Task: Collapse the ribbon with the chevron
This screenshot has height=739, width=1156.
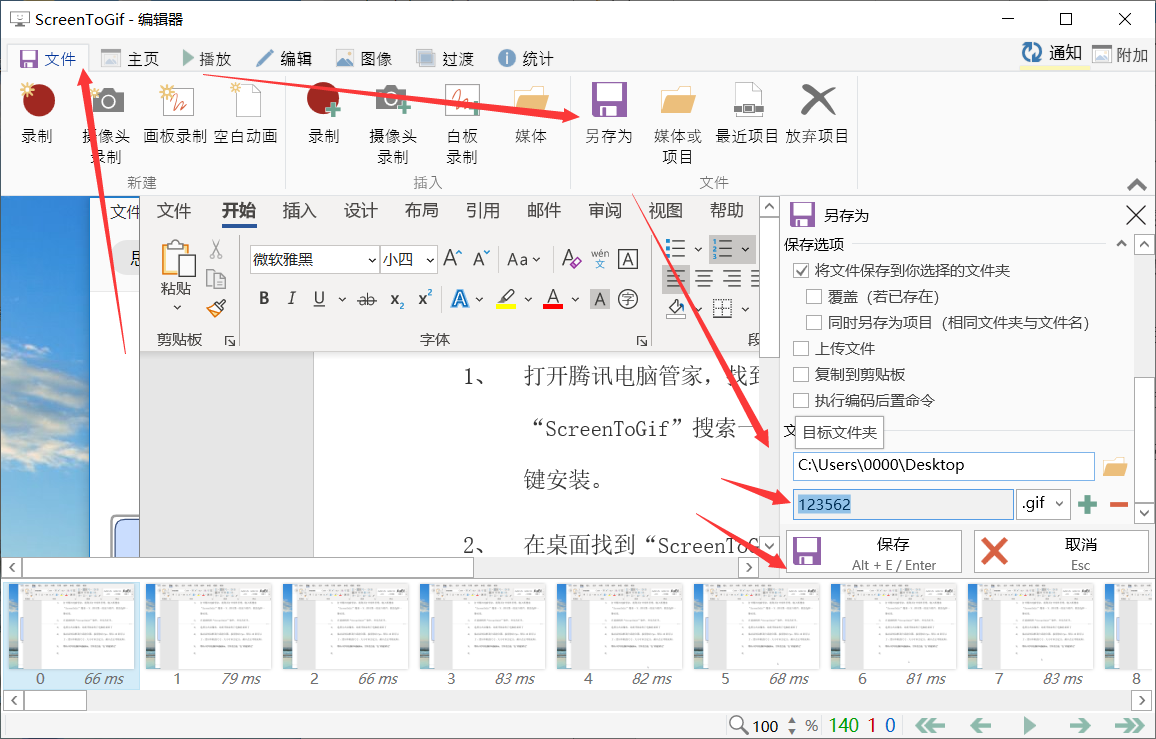Action: 1137,184
